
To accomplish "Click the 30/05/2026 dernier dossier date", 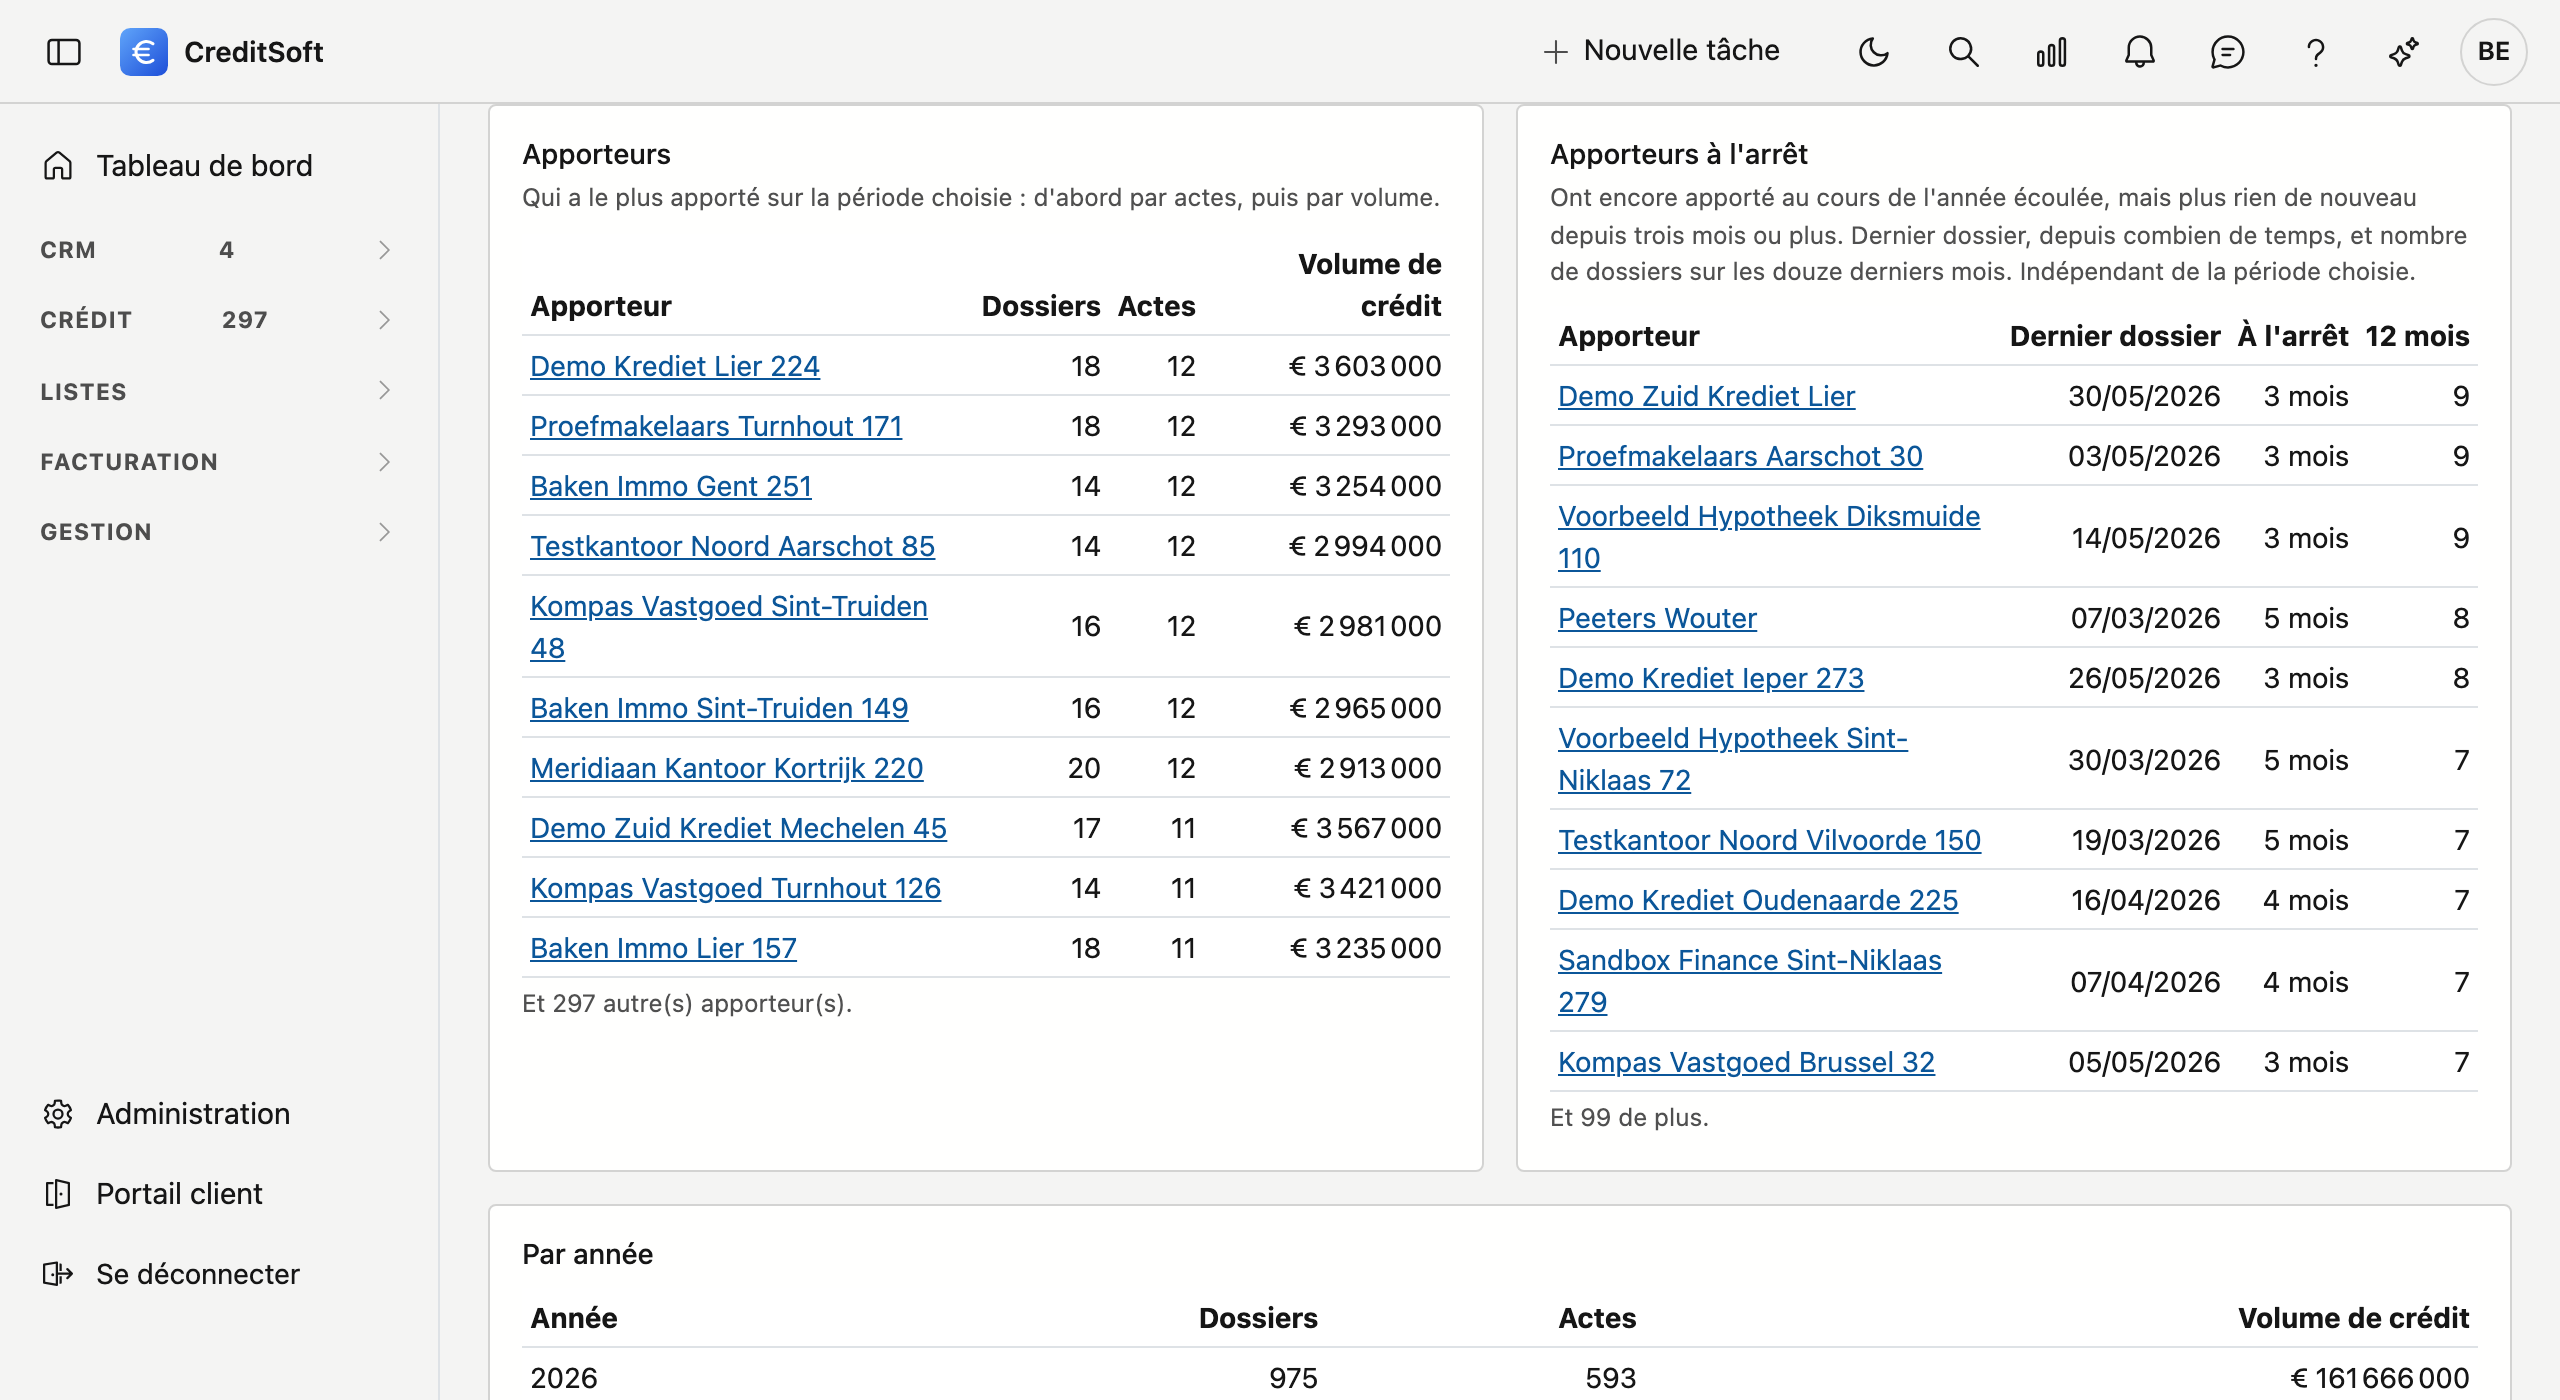I will (2144, 396).
